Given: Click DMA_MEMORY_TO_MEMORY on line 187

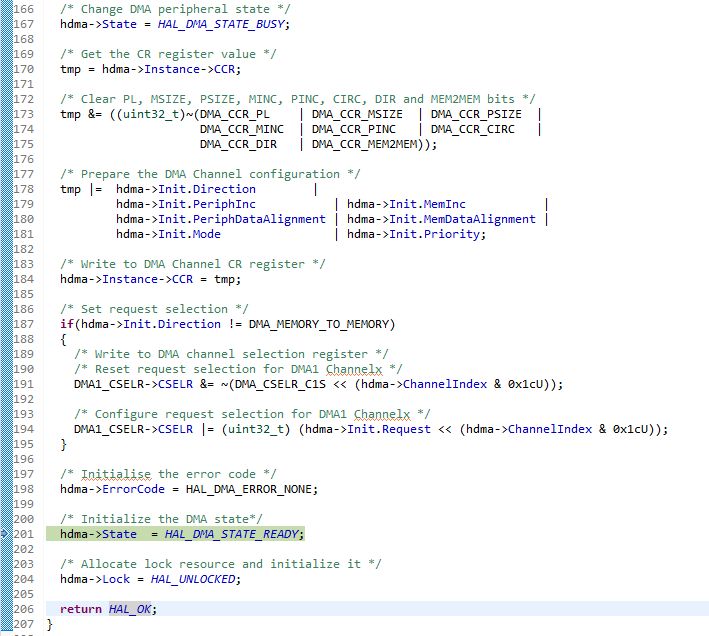Looking at the screenshot, I should tap(319, 324).
